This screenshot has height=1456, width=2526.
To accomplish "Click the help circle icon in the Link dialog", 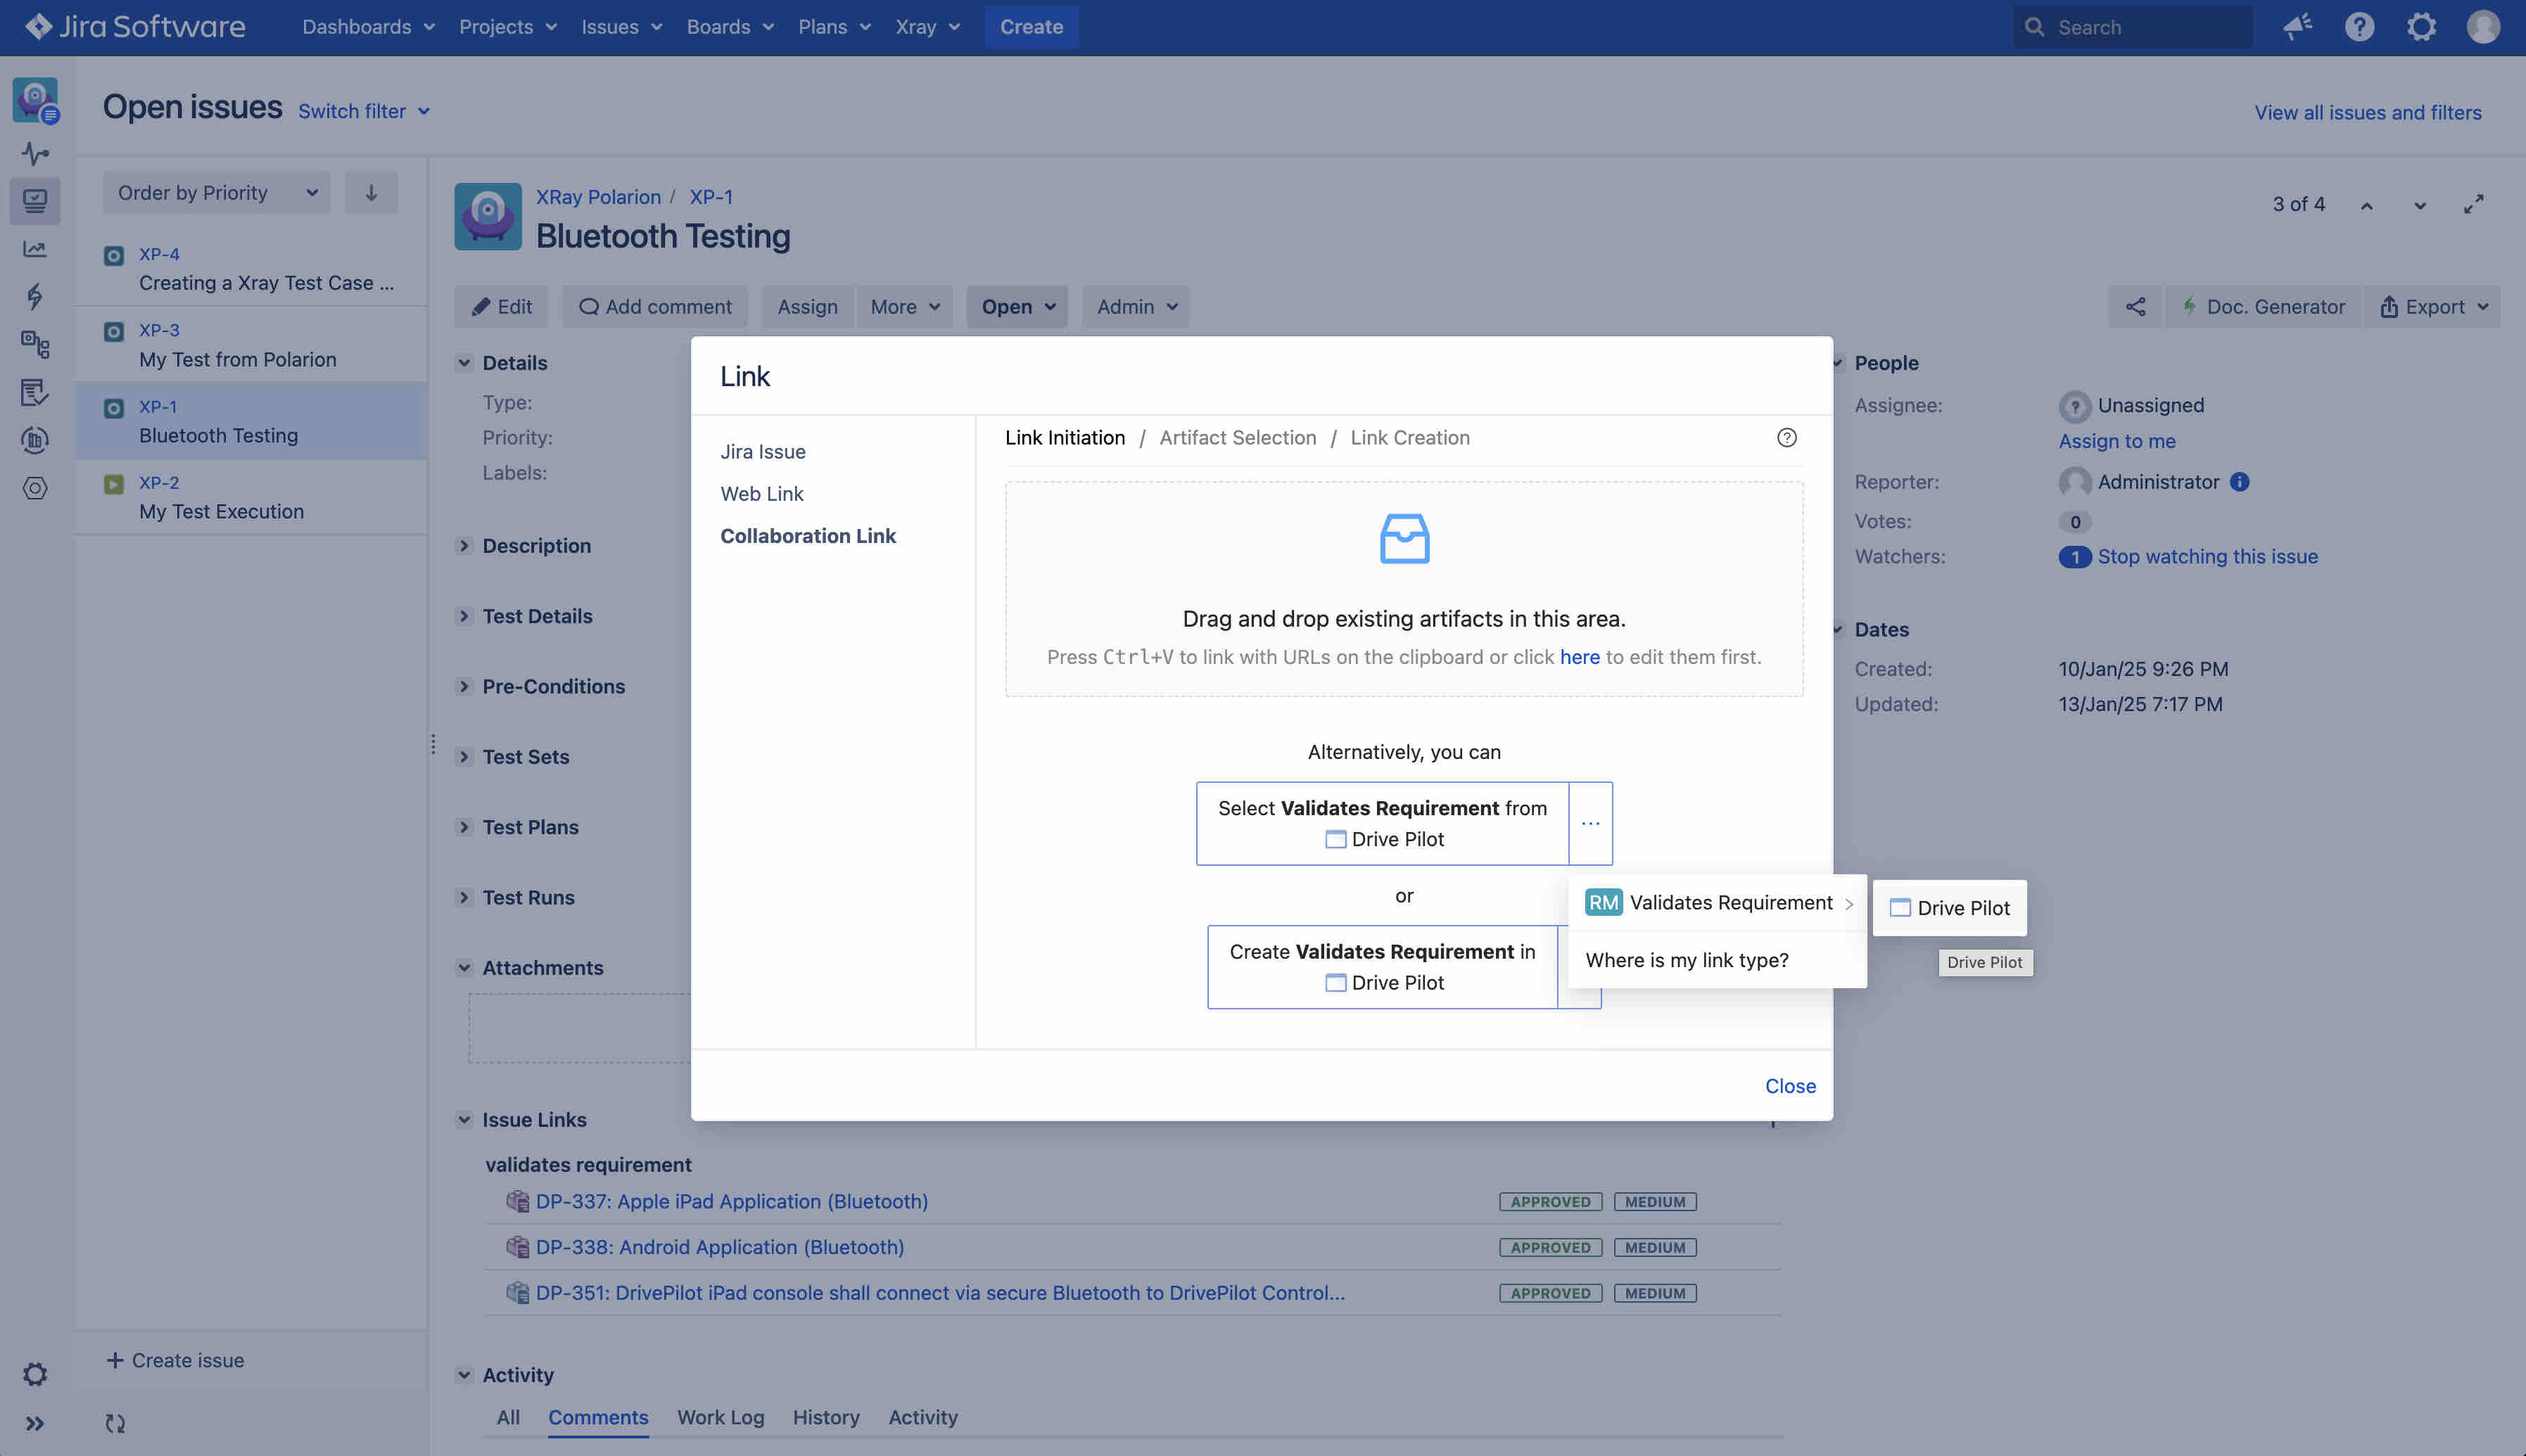I will 1787,438.
